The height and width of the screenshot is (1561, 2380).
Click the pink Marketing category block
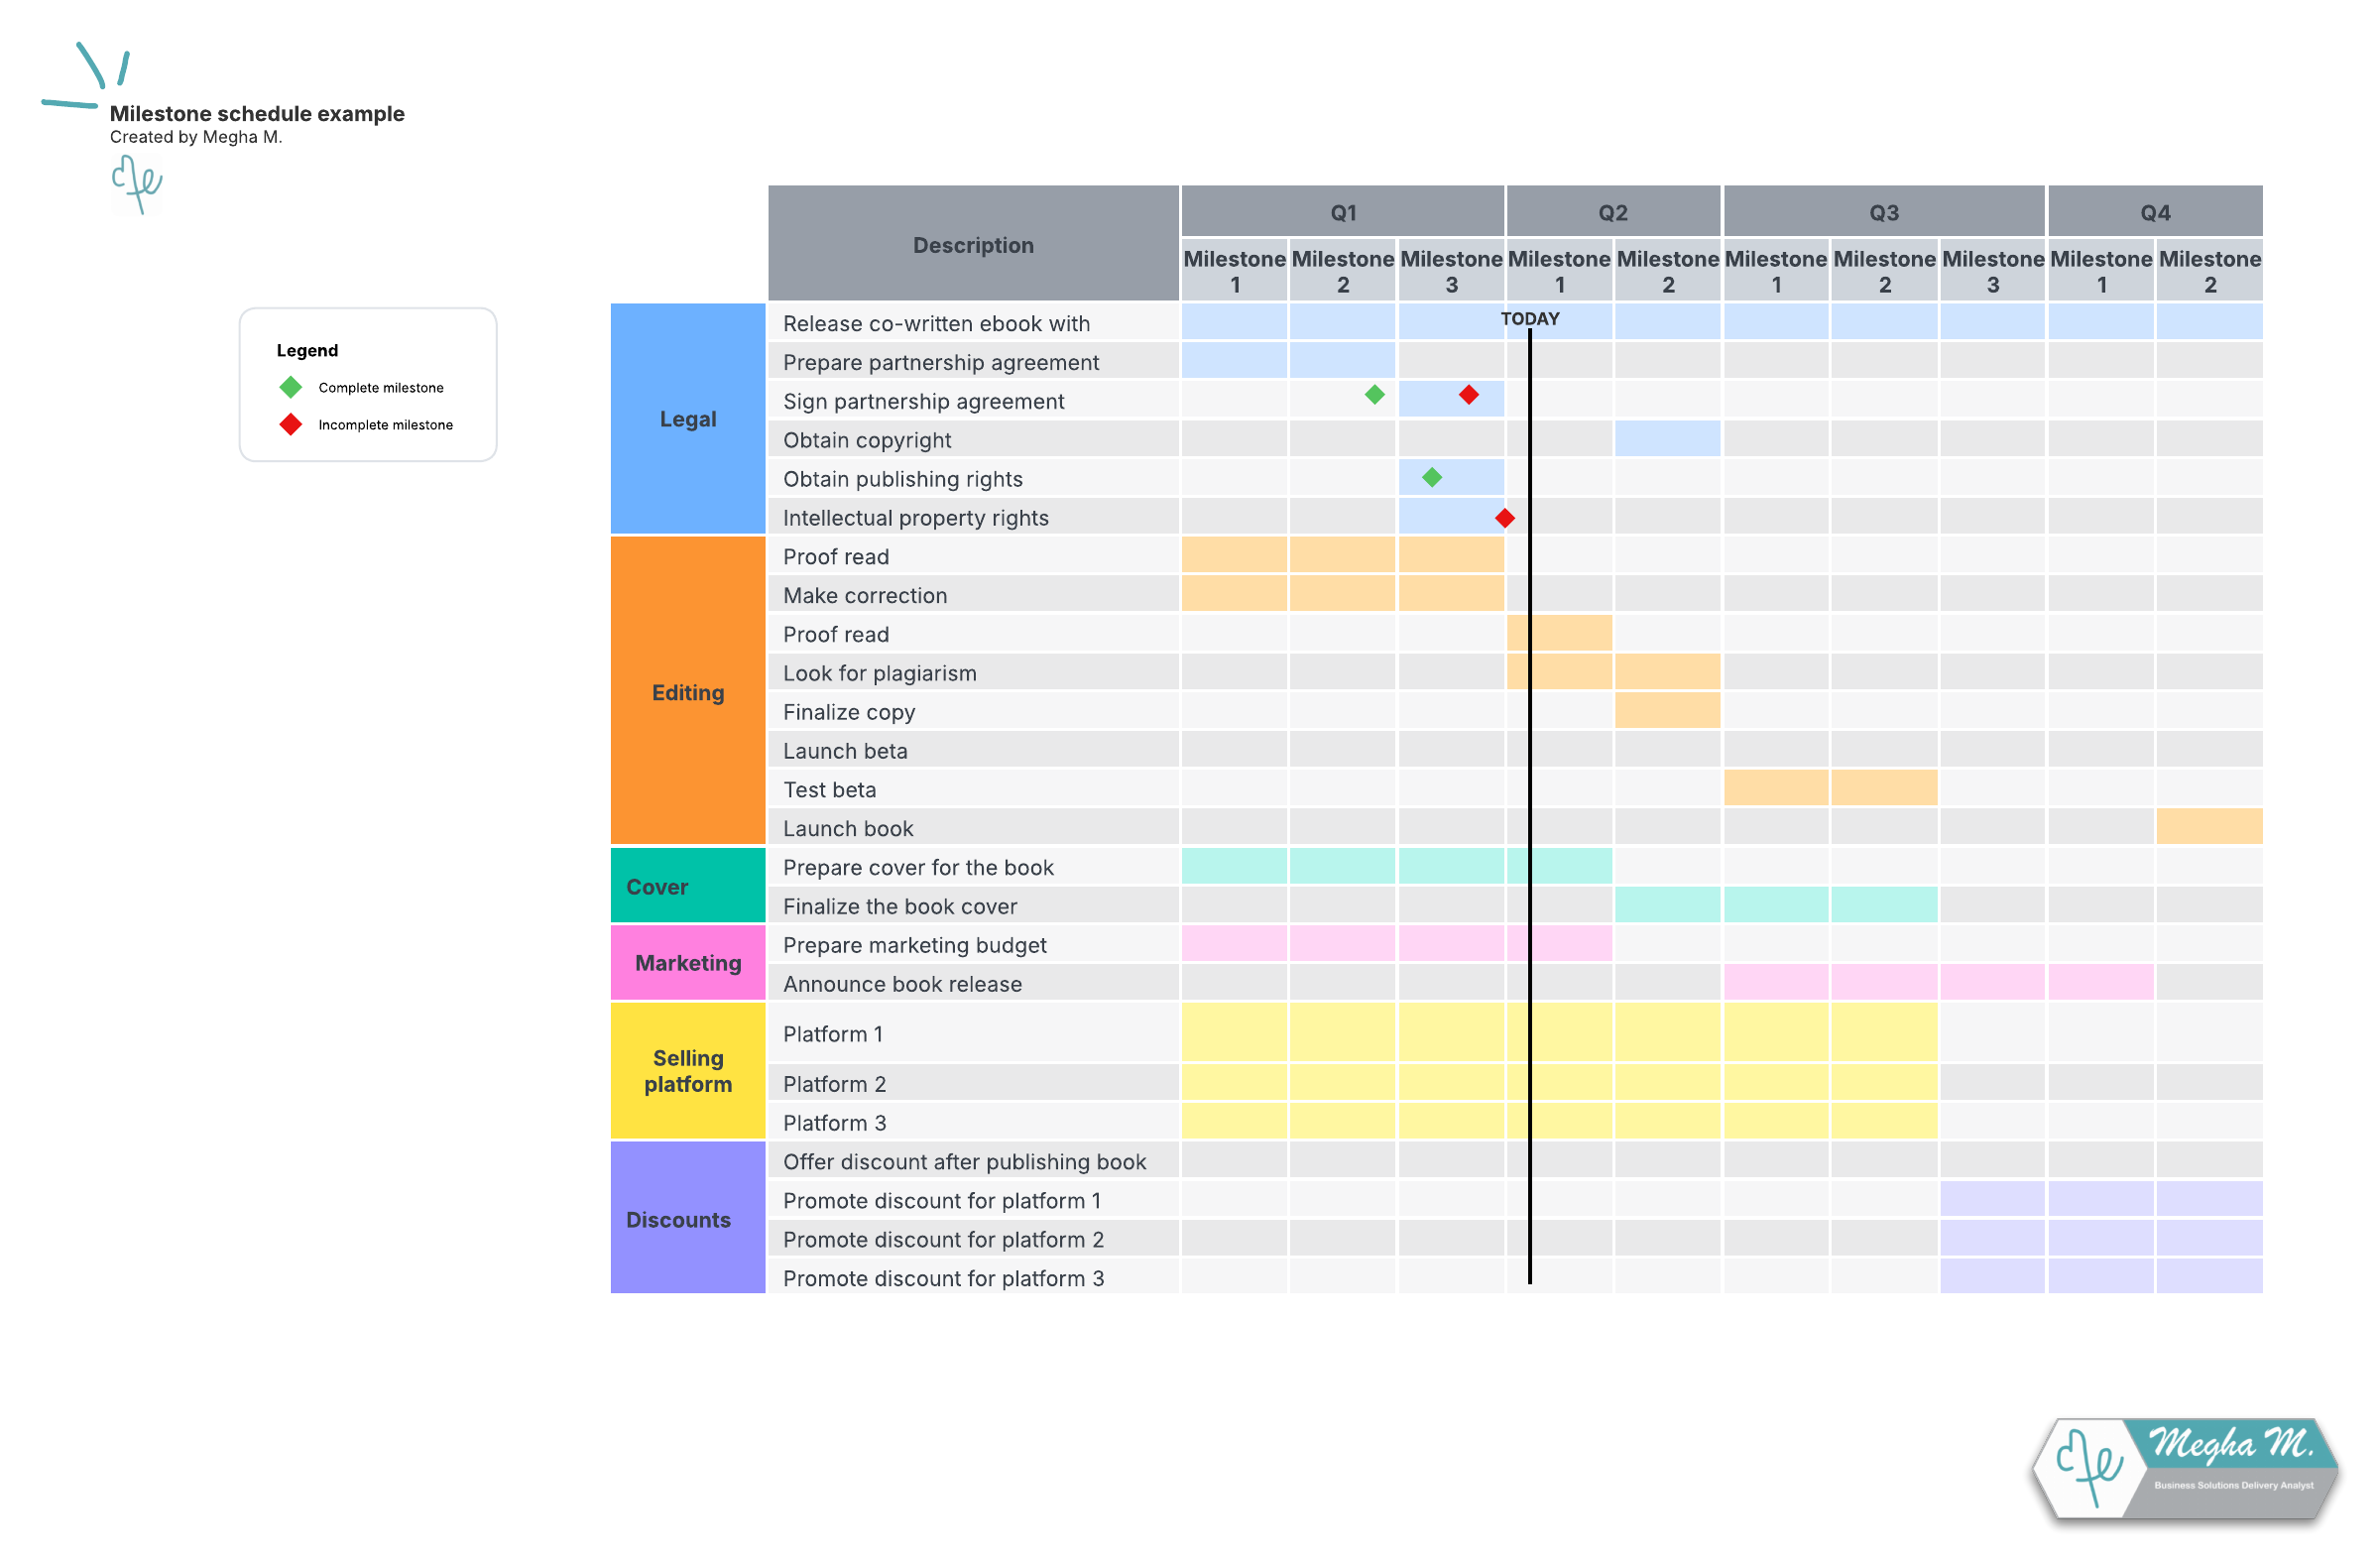[688, 963]
